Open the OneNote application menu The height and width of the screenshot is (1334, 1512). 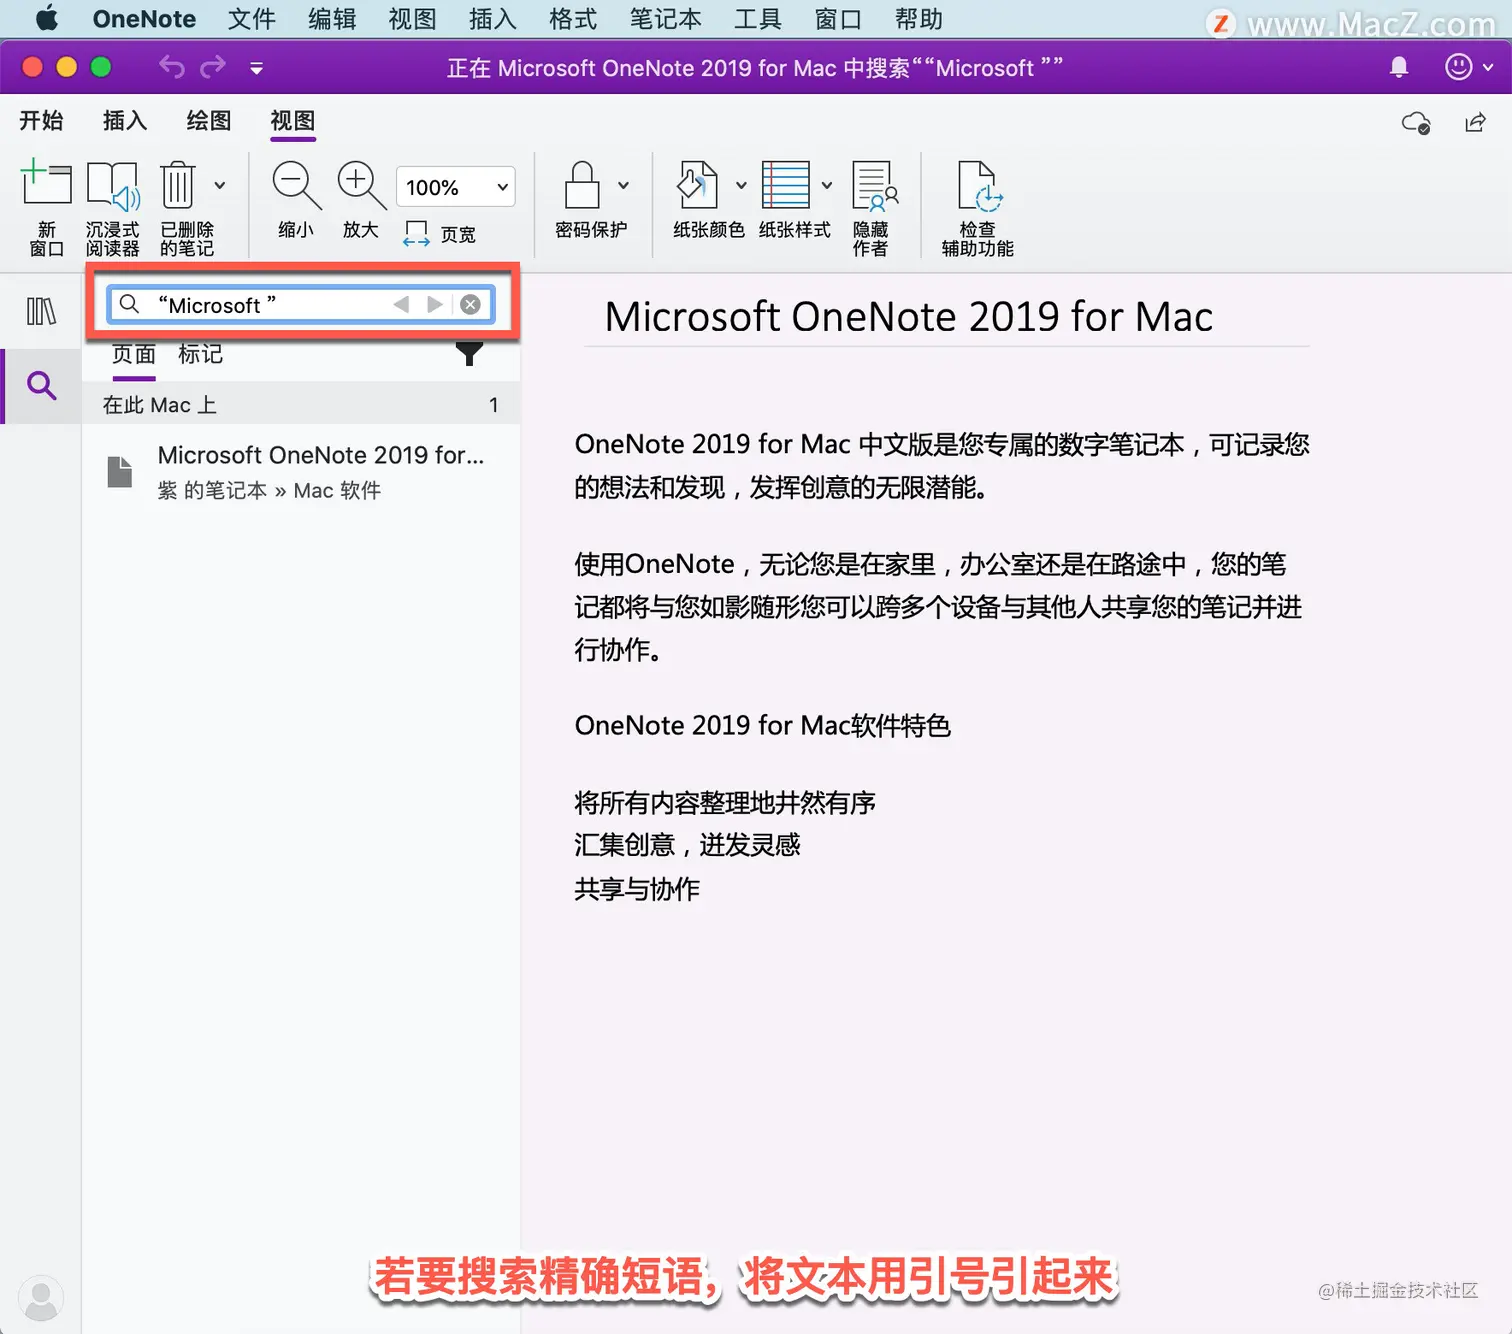click(x=144, y=18)
